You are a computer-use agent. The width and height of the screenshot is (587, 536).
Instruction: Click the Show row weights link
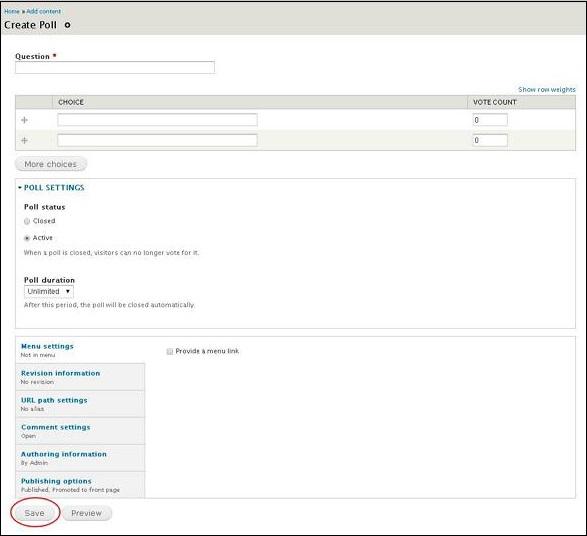547,89
